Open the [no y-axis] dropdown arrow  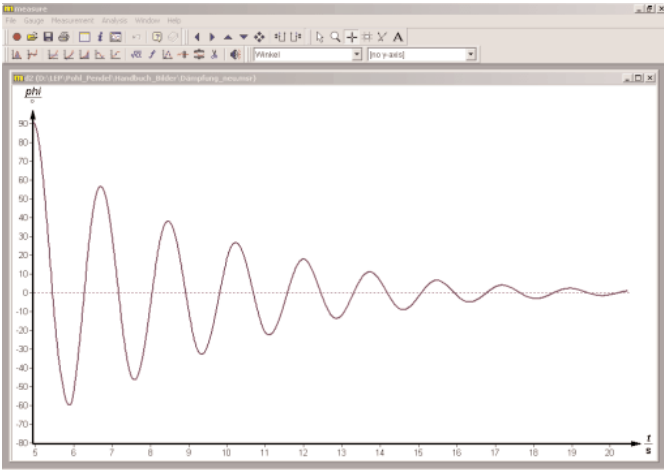click(471, 54)
